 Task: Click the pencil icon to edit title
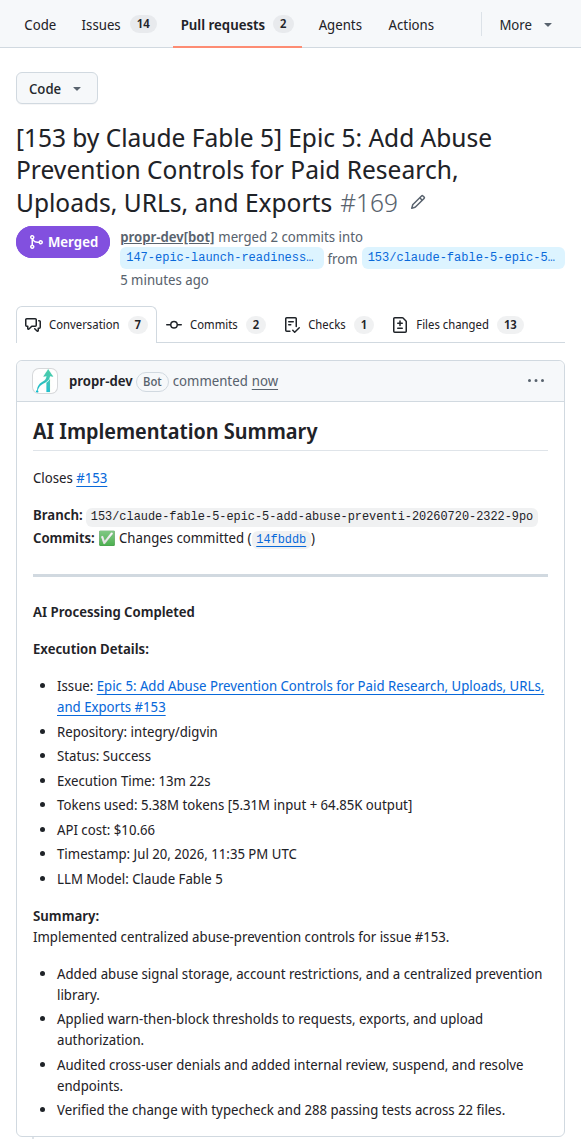click(418, 203)
